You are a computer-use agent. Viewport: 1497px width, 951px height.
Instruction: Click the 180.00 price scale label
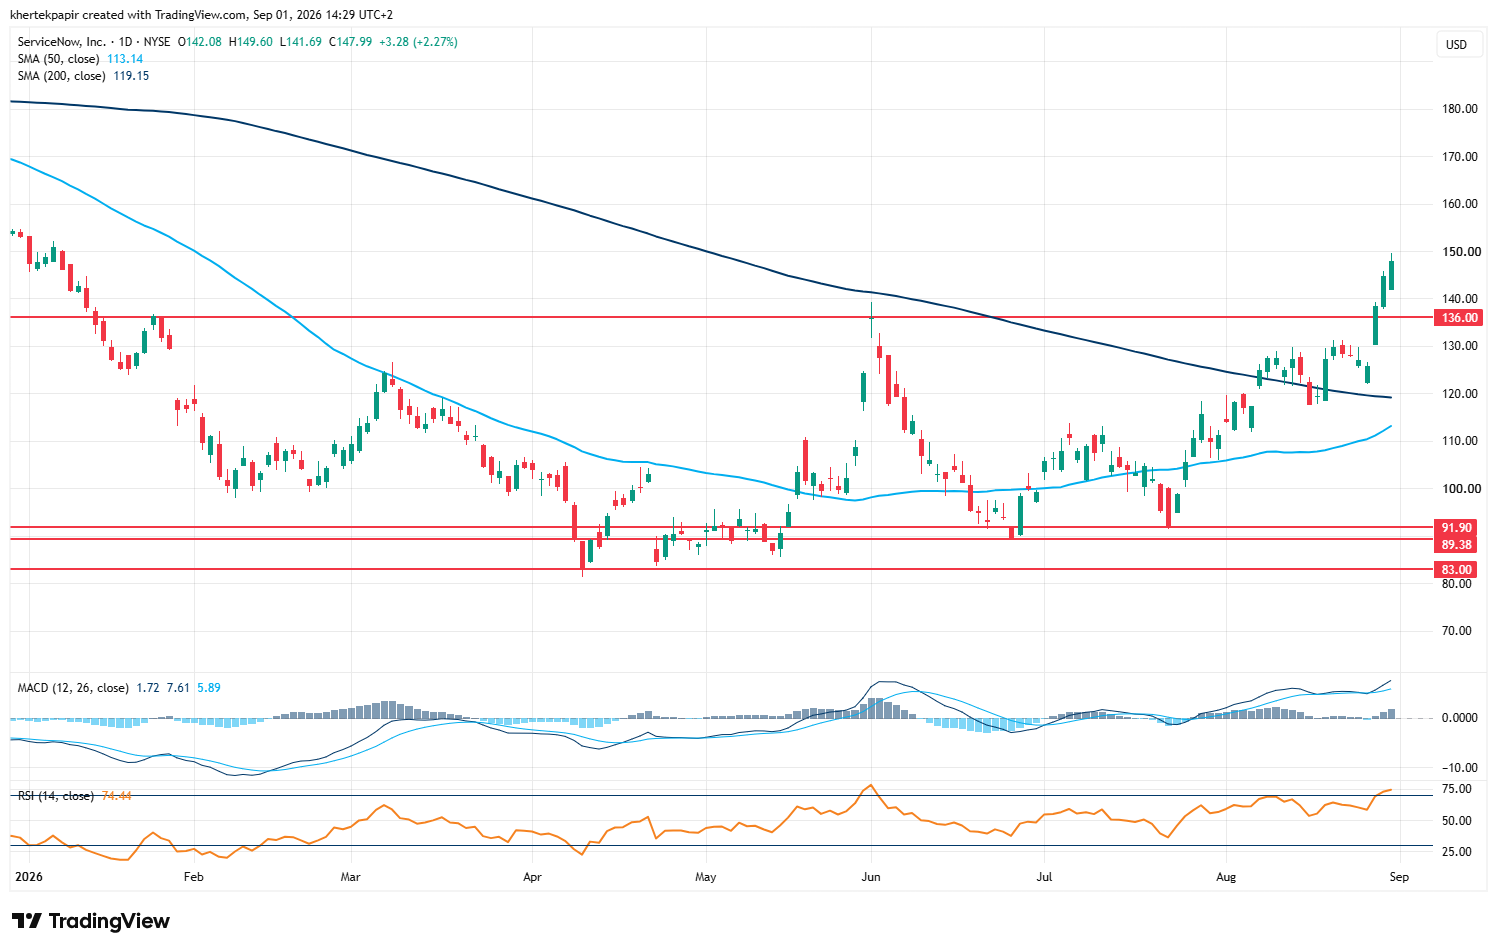[1461, 109]
